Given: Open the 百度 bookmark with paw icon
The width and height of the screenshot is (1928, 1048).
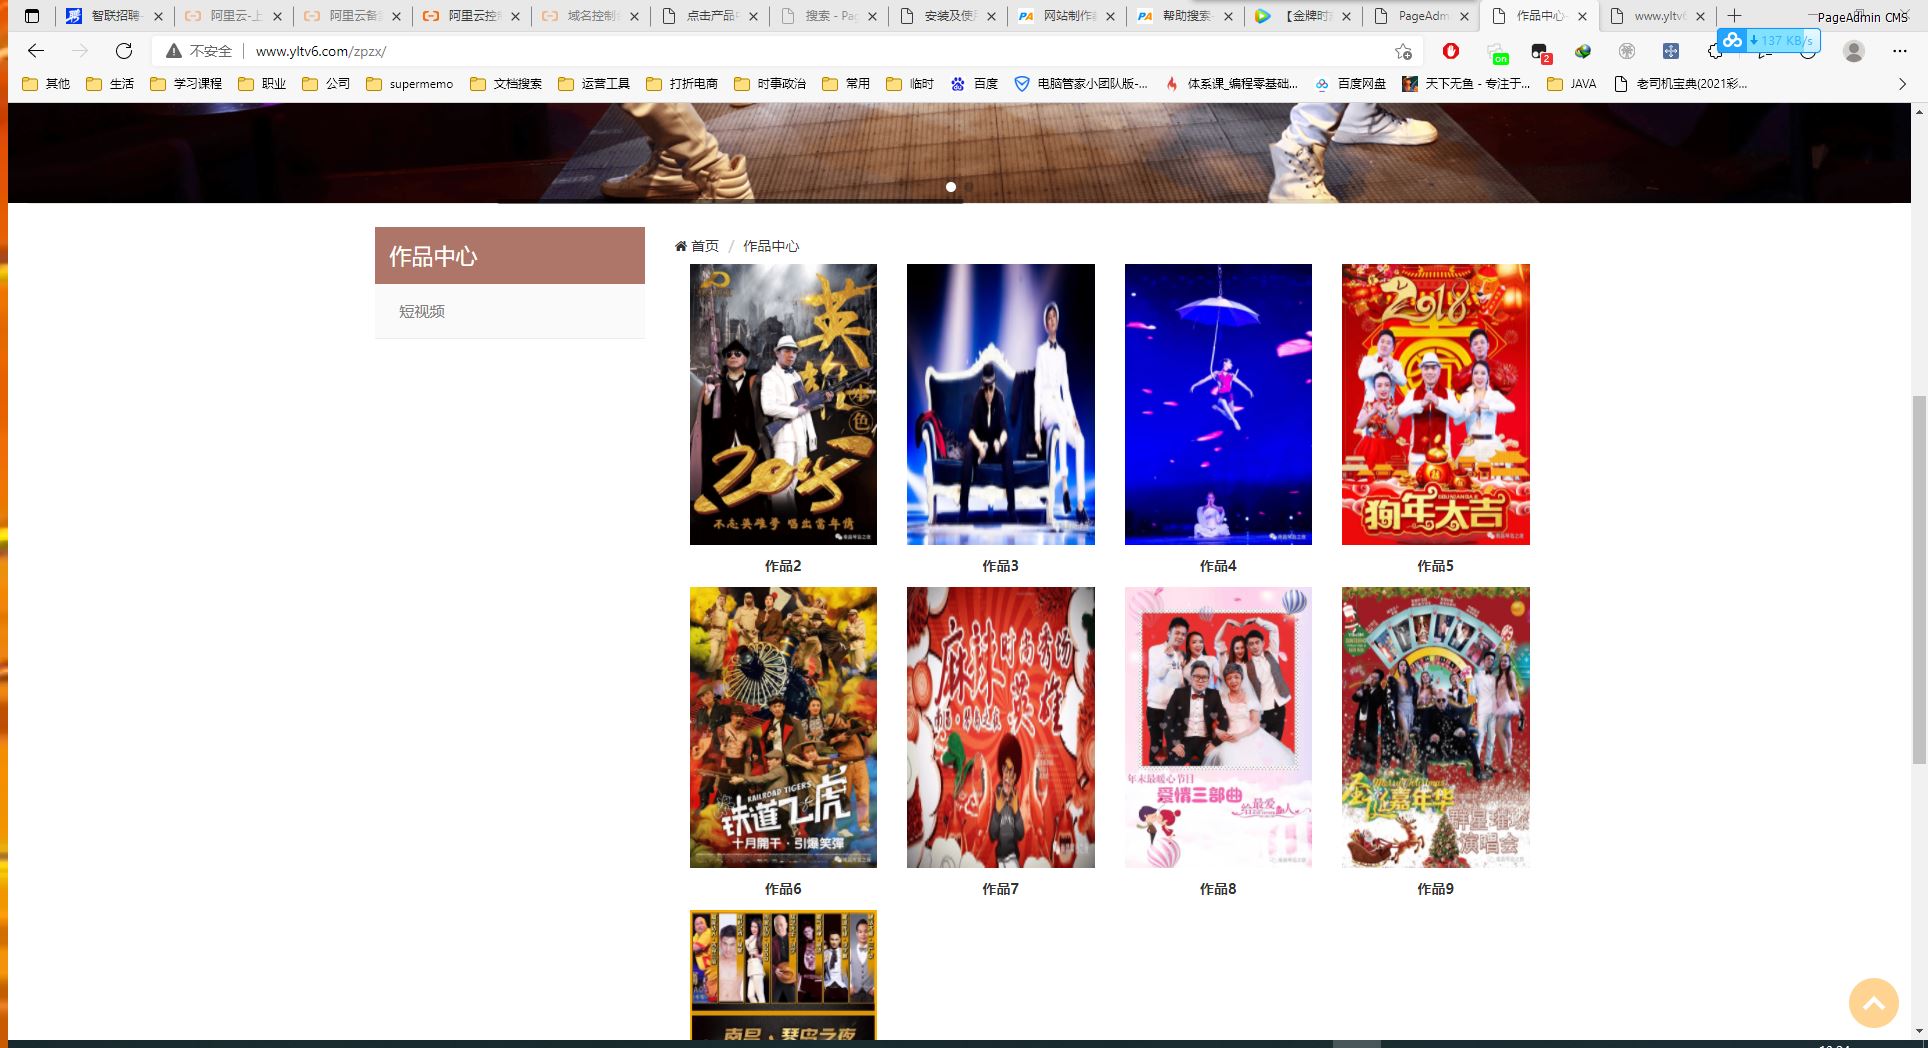Looking at the screenshot, I should pyautogui.click(x=974, y=84).
